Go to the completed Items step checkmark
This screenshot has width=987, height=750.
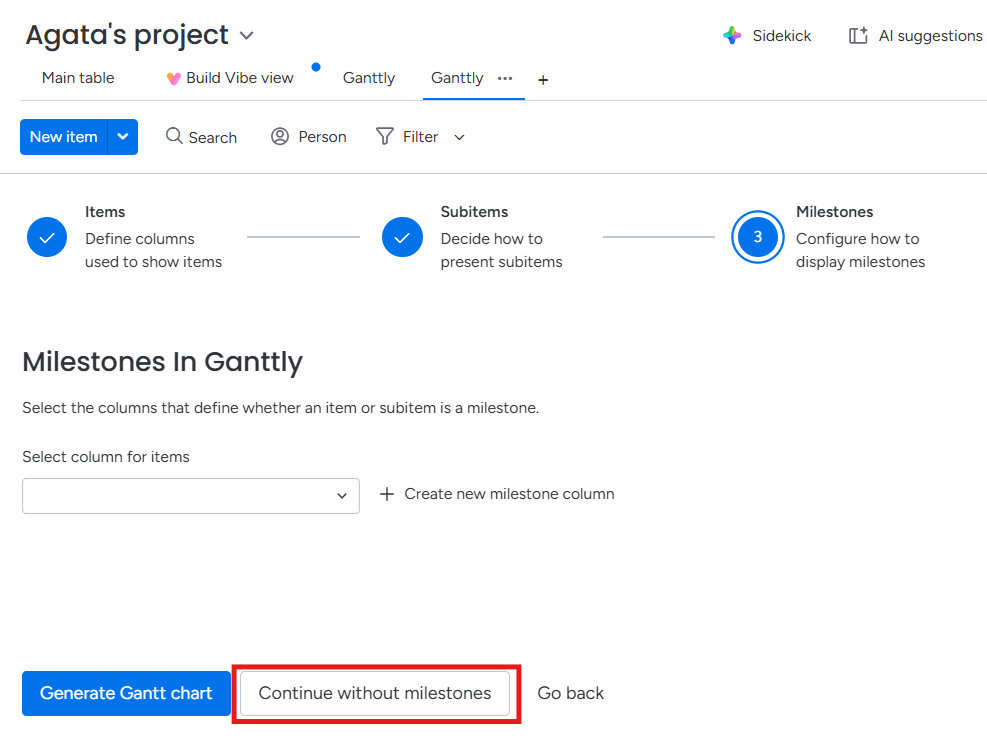pos(47,237)
